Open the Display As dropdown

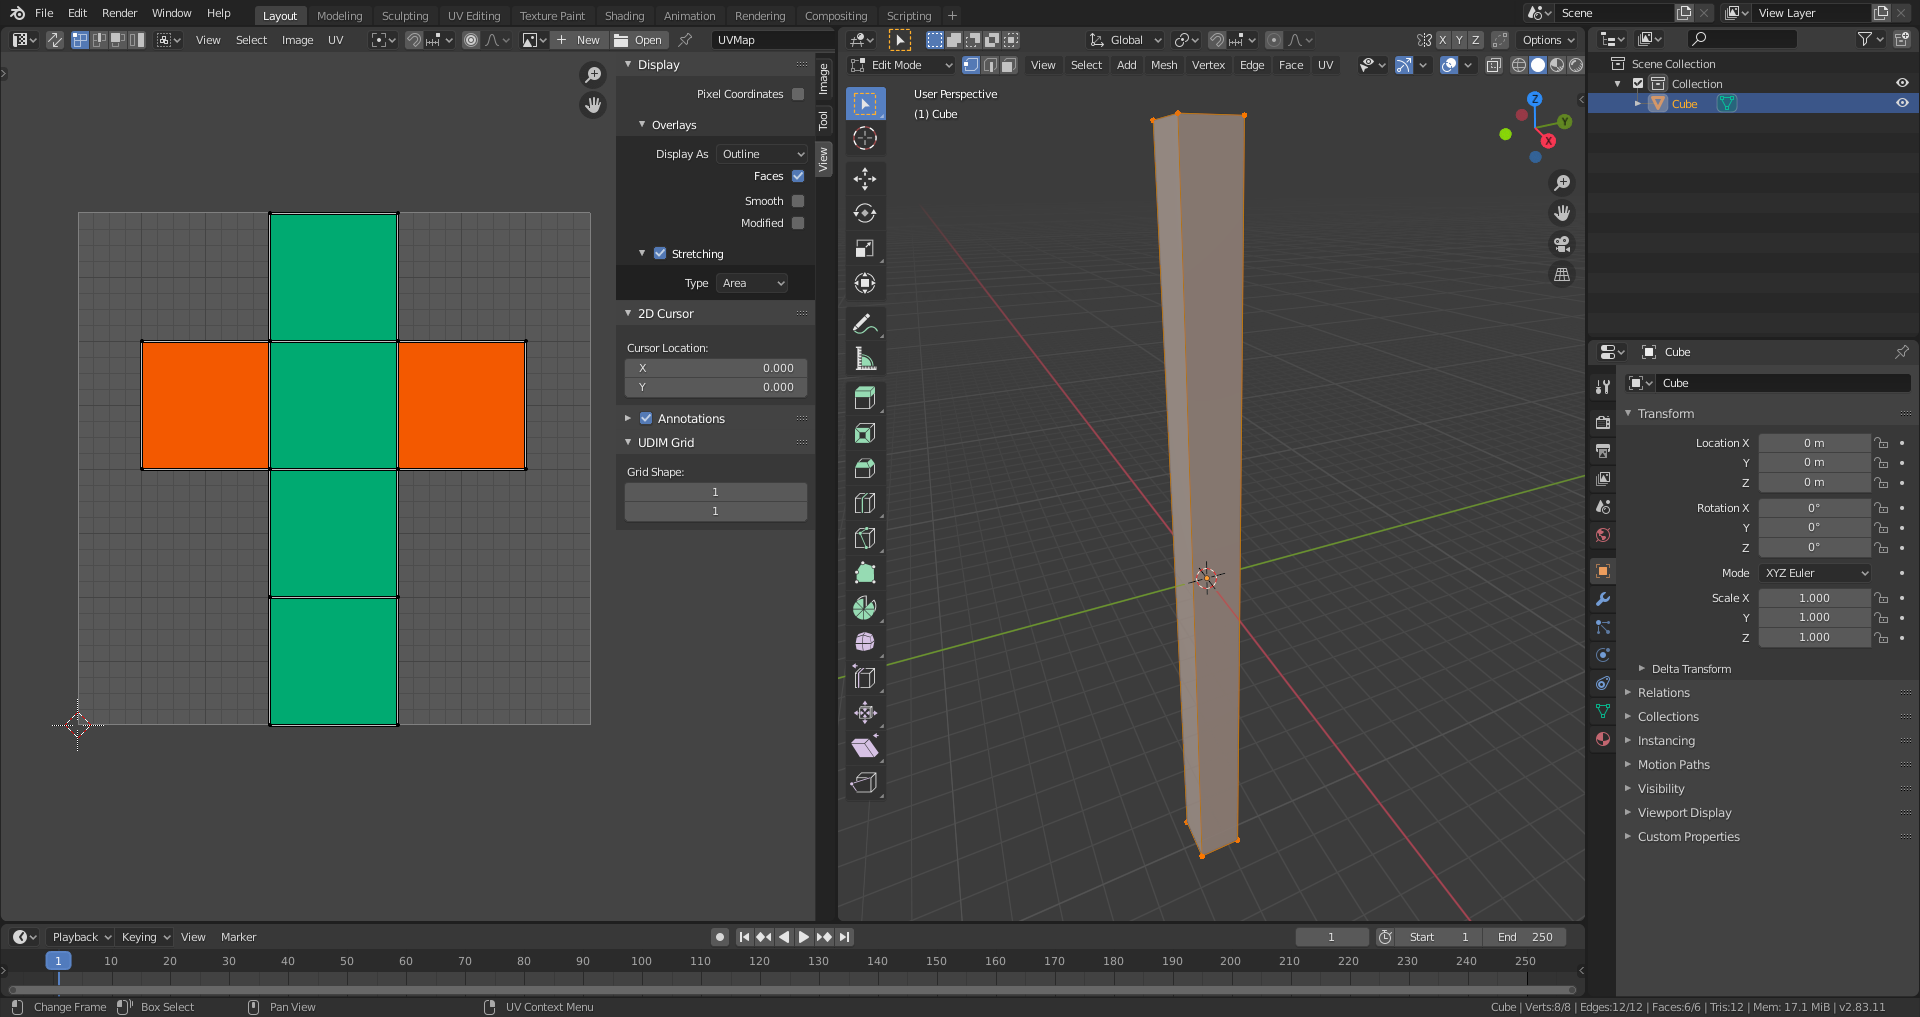[x=763, y=154]
